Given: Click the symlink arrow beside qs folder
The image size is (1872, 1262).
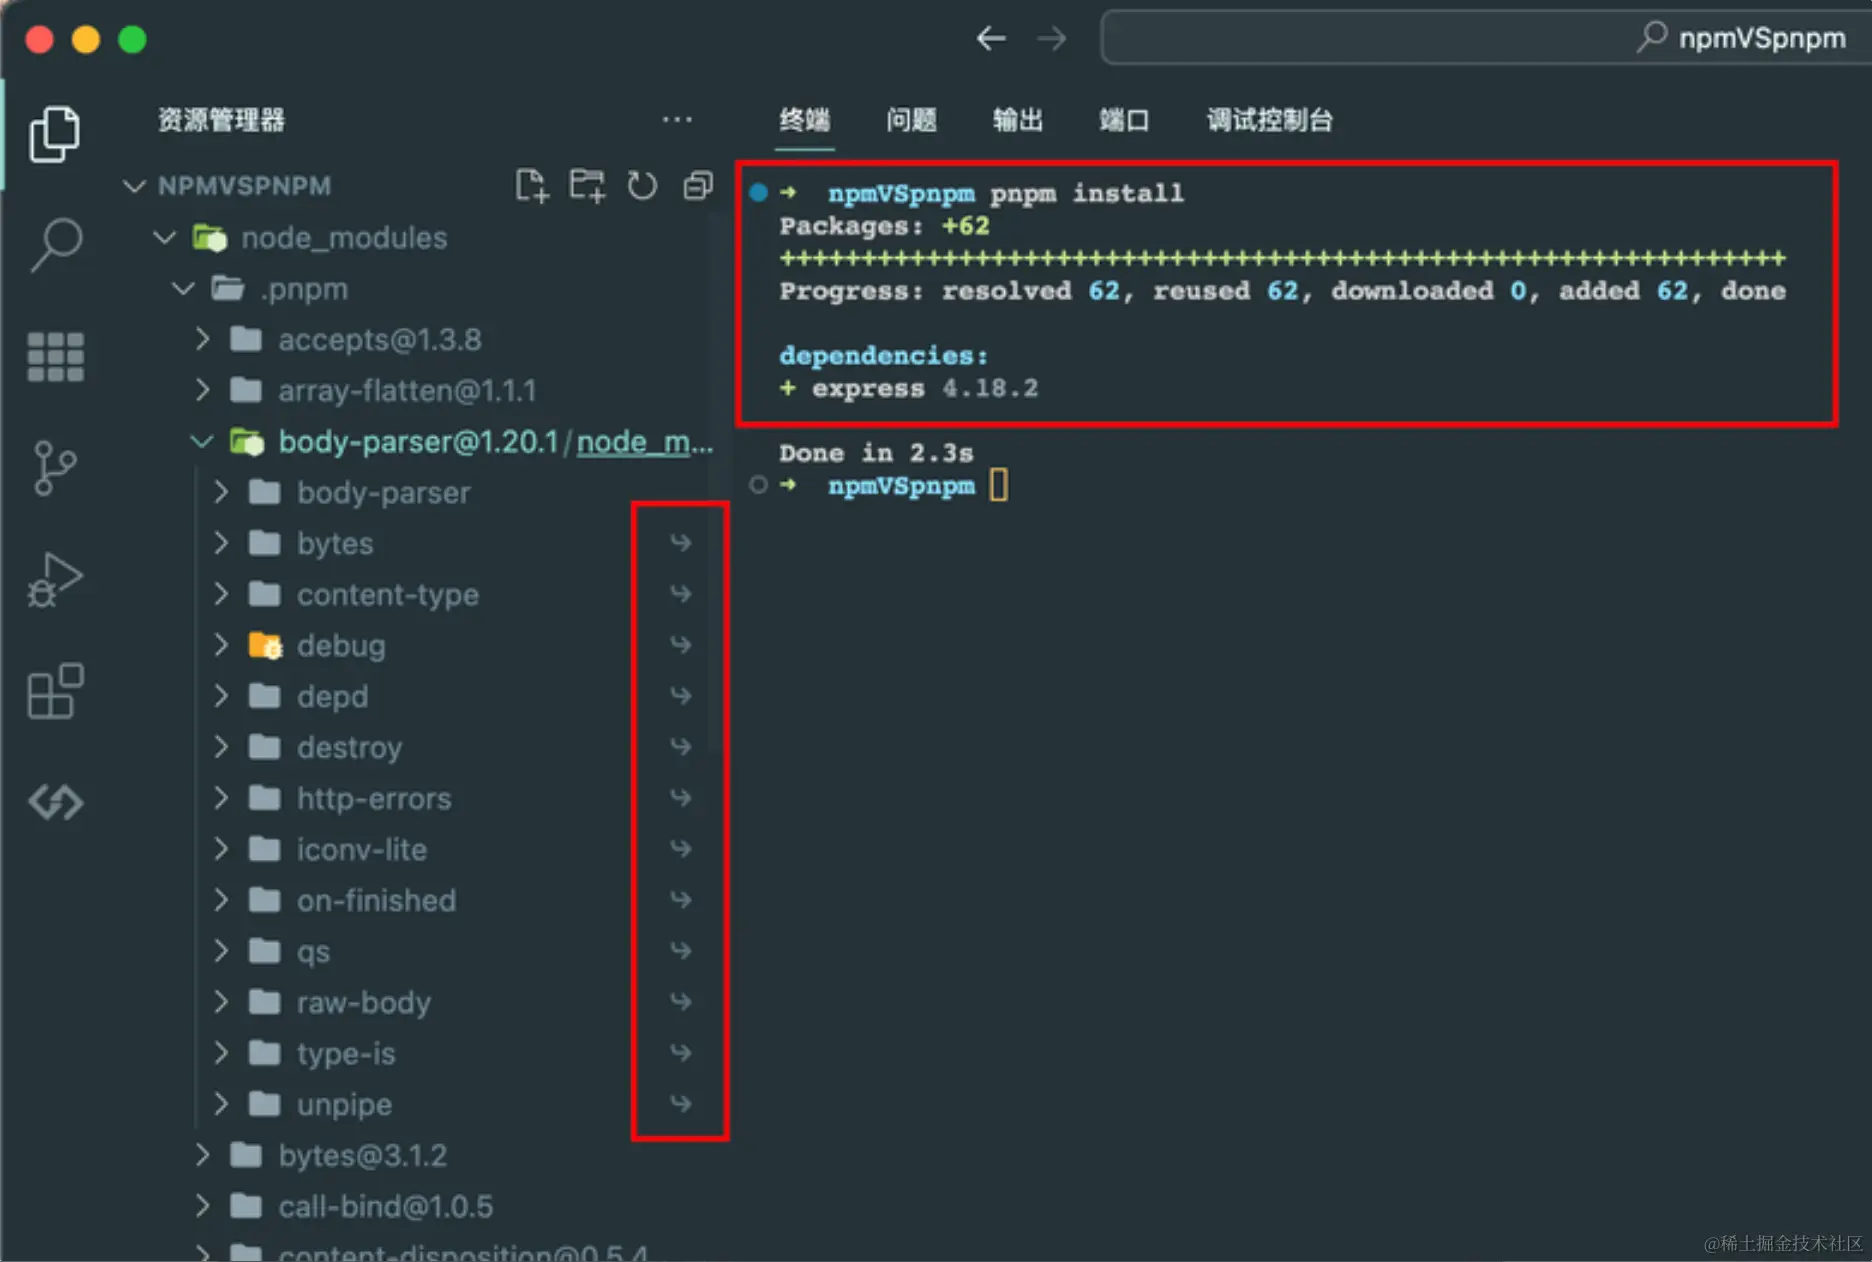Looking at the screenshot, I should click(681, 950).
